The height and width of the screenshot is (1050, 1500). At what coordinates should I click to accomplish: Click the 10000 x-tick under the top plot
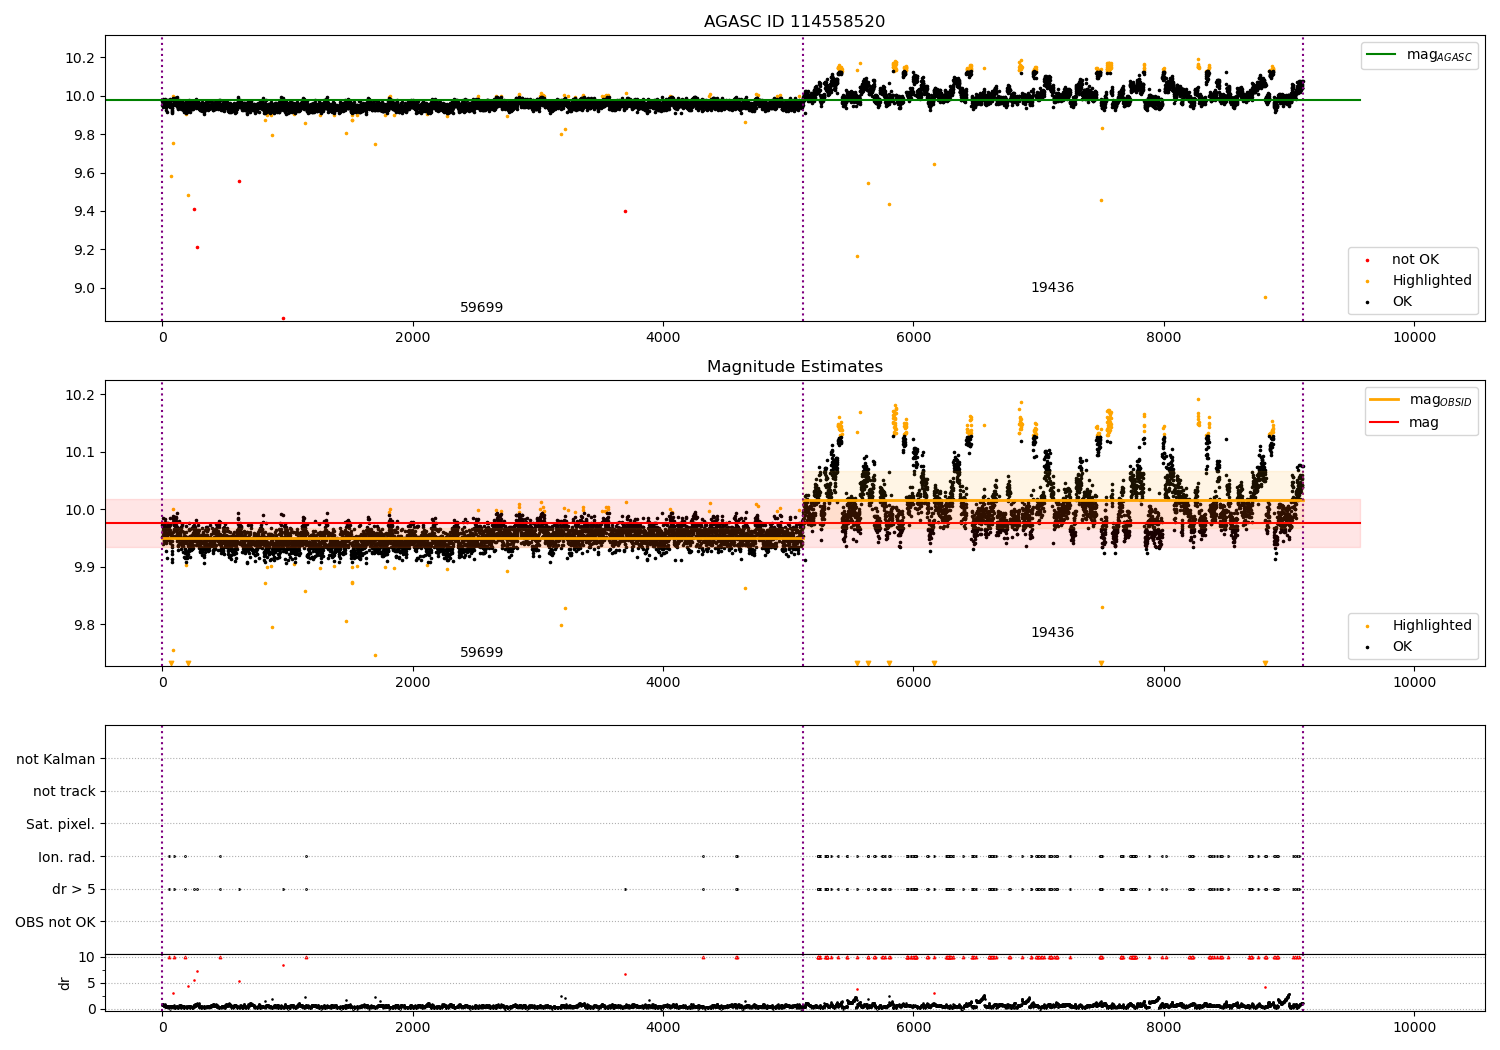click(x=1415, y=338)
